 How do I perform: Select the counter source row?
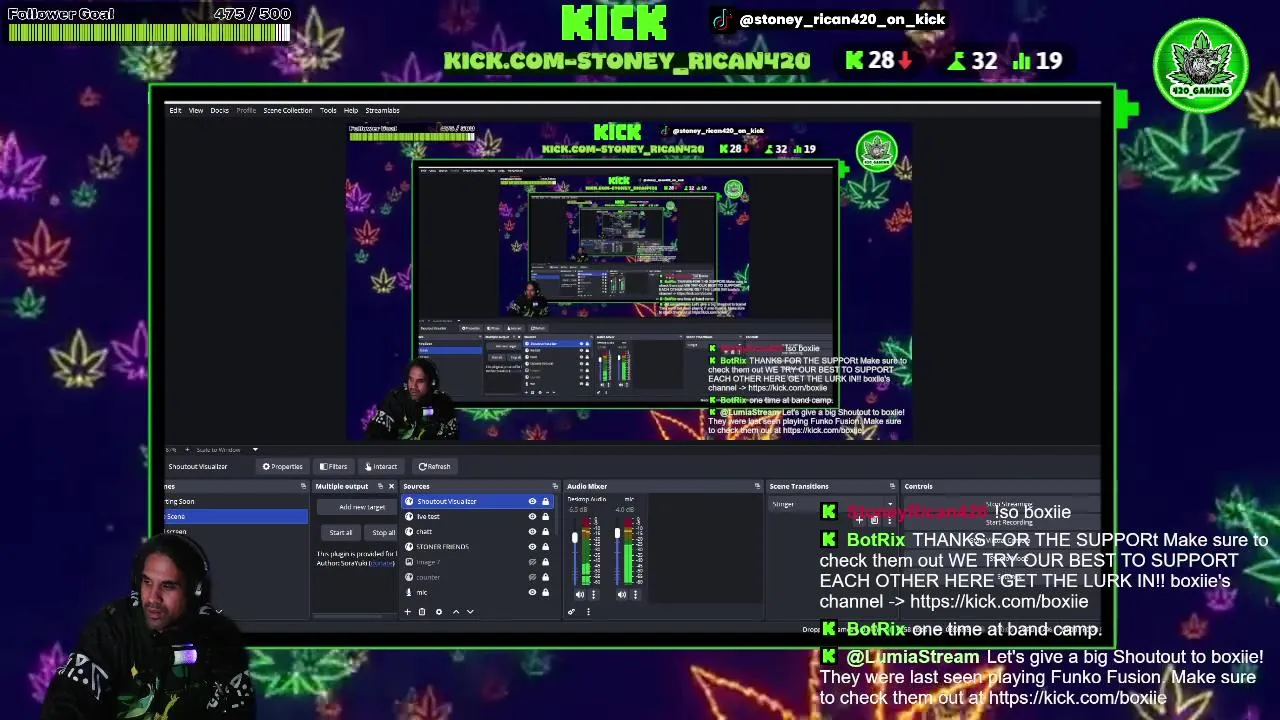coord(477,577)
